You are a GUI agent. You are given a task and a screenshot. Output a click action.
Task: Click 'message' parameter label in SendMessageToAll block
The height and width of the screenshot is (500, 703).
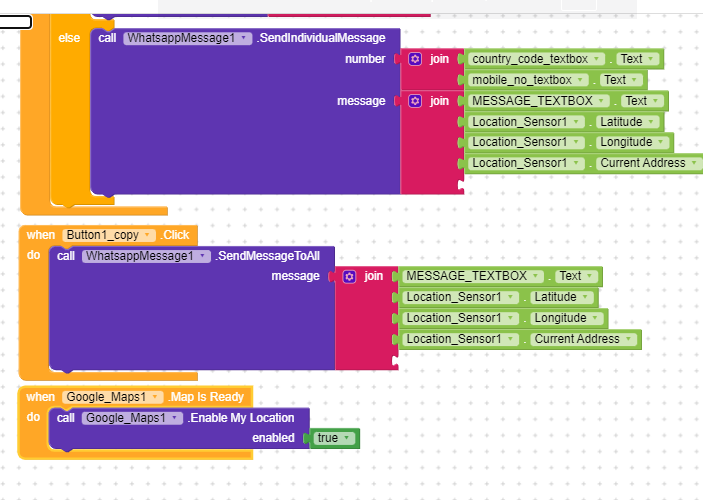coord(295,276)
